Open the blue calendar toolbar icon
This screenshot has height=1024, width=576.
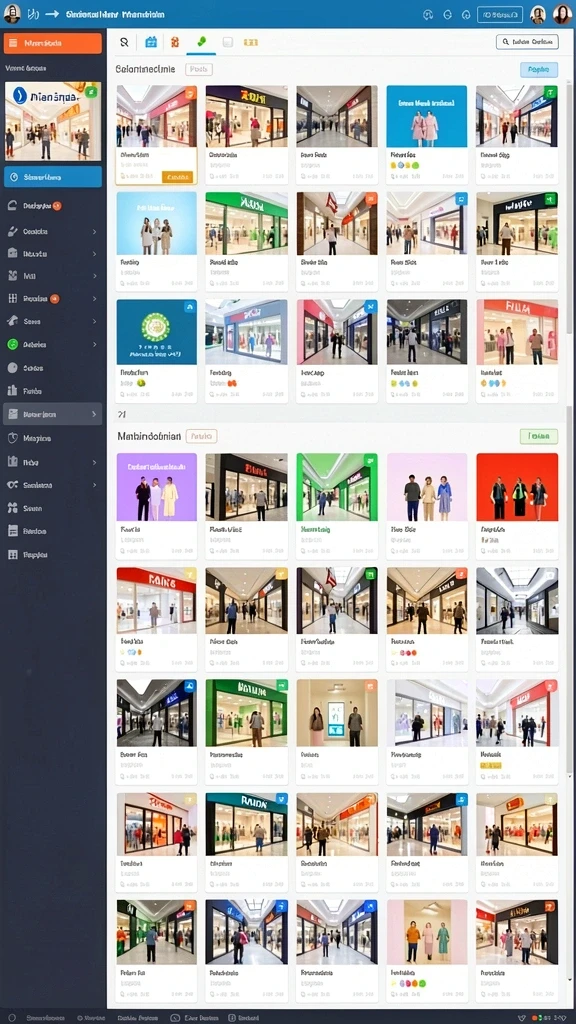151,42
